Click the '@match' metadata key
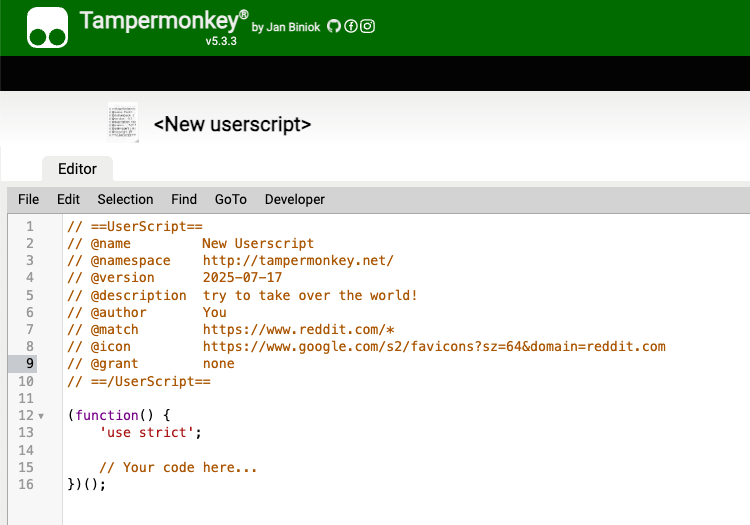 click(x=114, y=330)
